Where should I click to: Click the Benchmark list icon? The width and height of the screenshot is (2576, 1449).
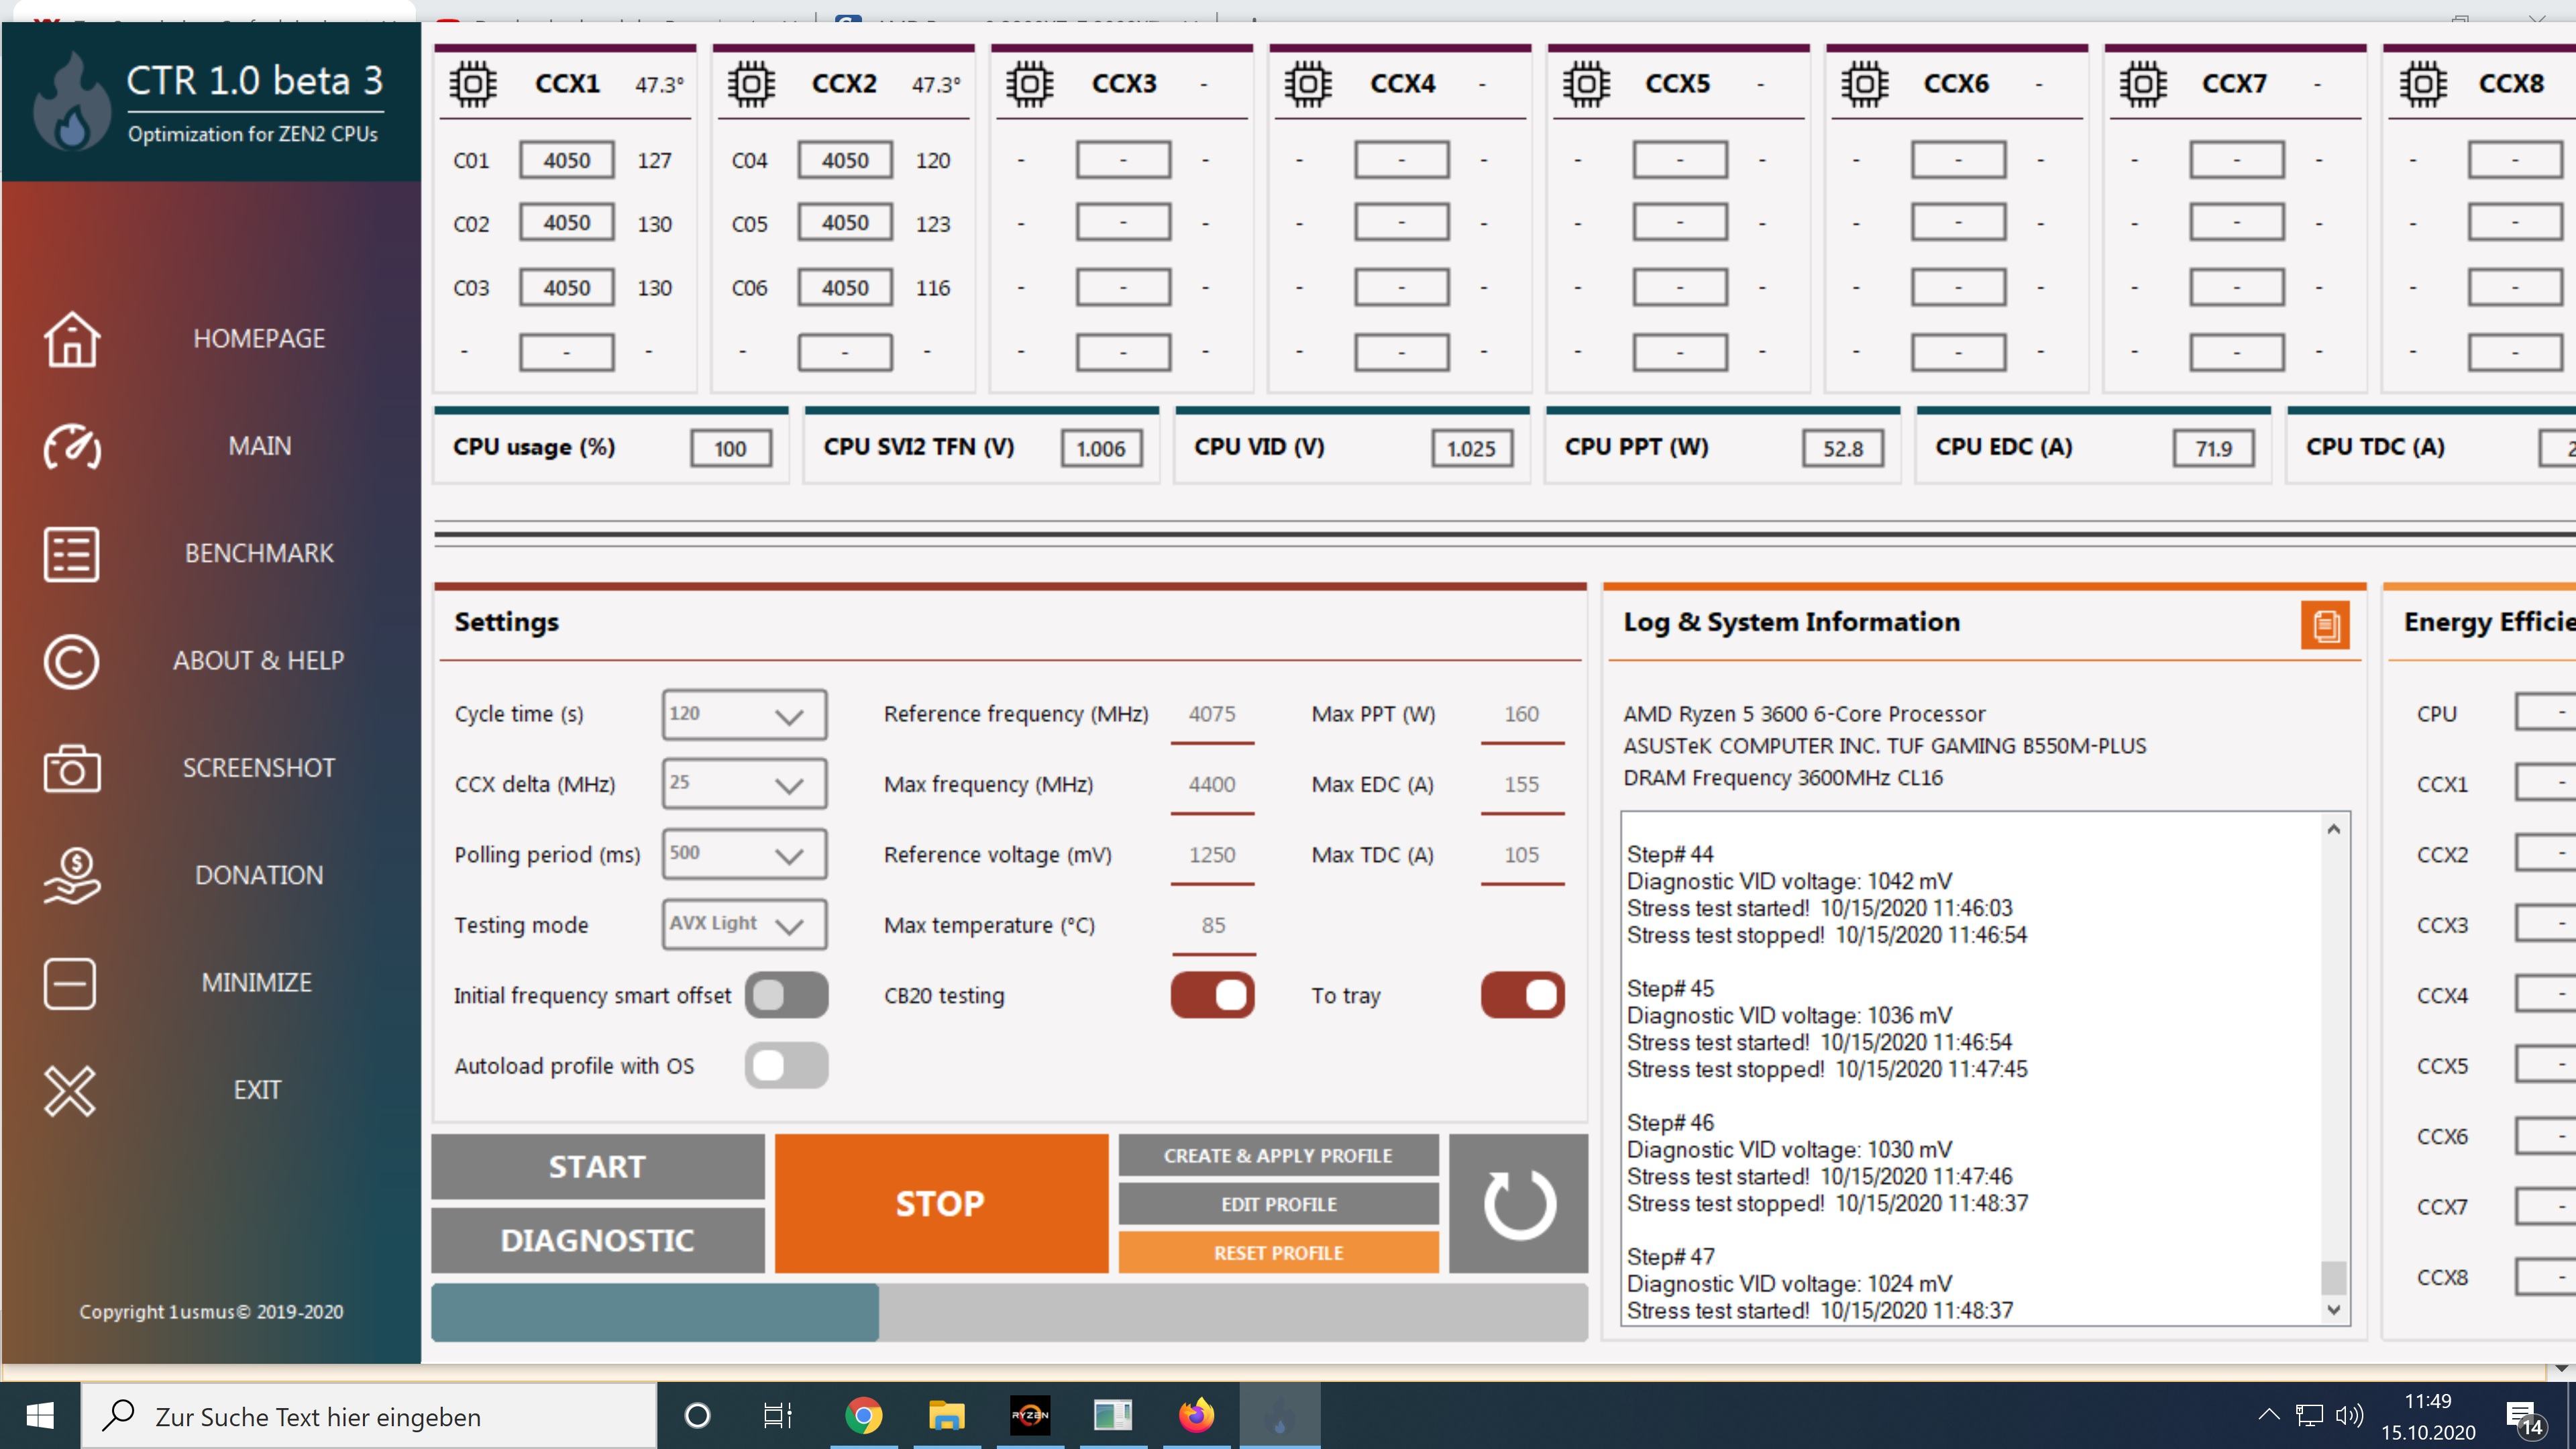[71, 554]
